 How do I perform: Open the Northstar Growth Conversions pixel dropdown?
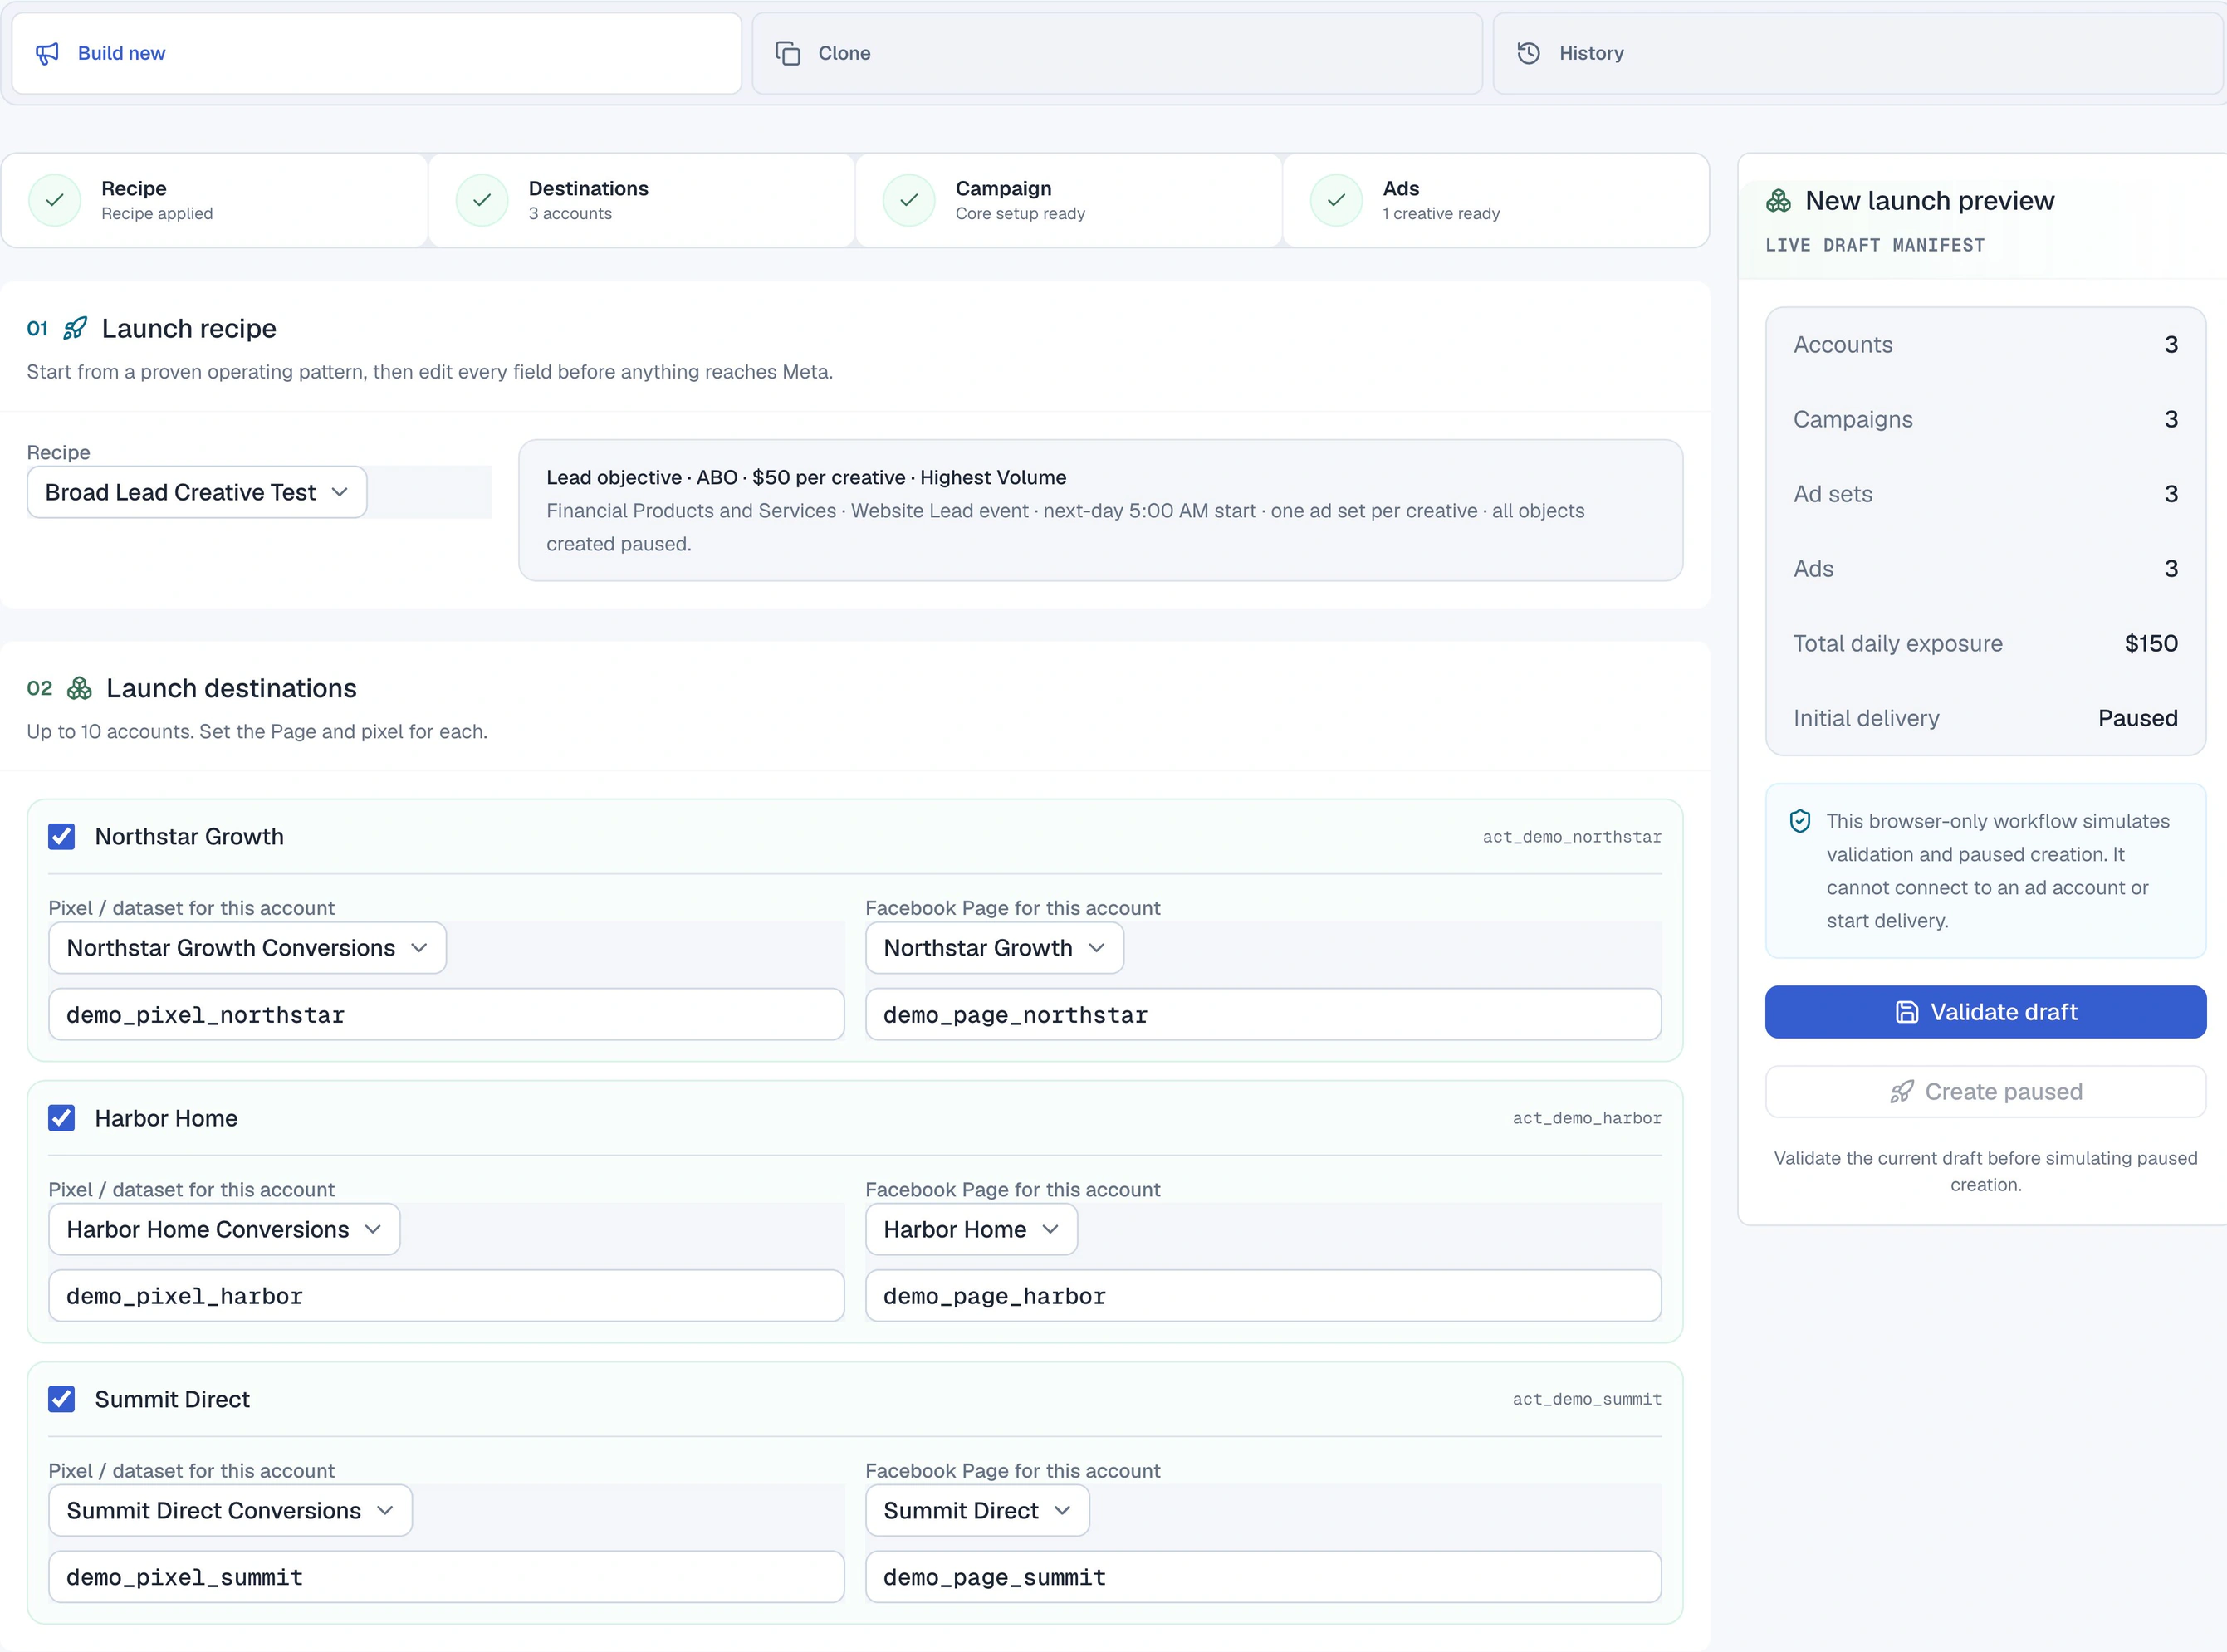247,948
